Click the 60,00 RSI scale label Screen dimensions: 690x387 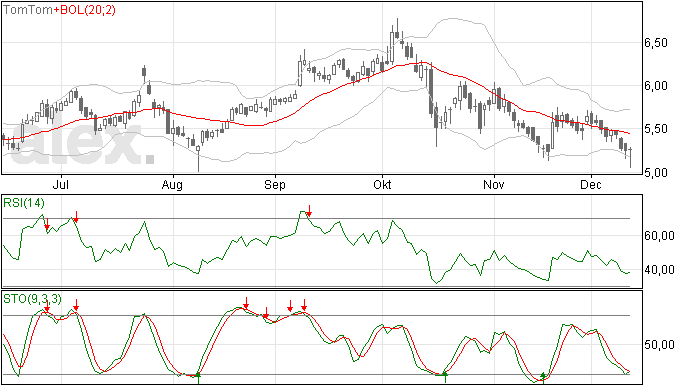point(659,236)
